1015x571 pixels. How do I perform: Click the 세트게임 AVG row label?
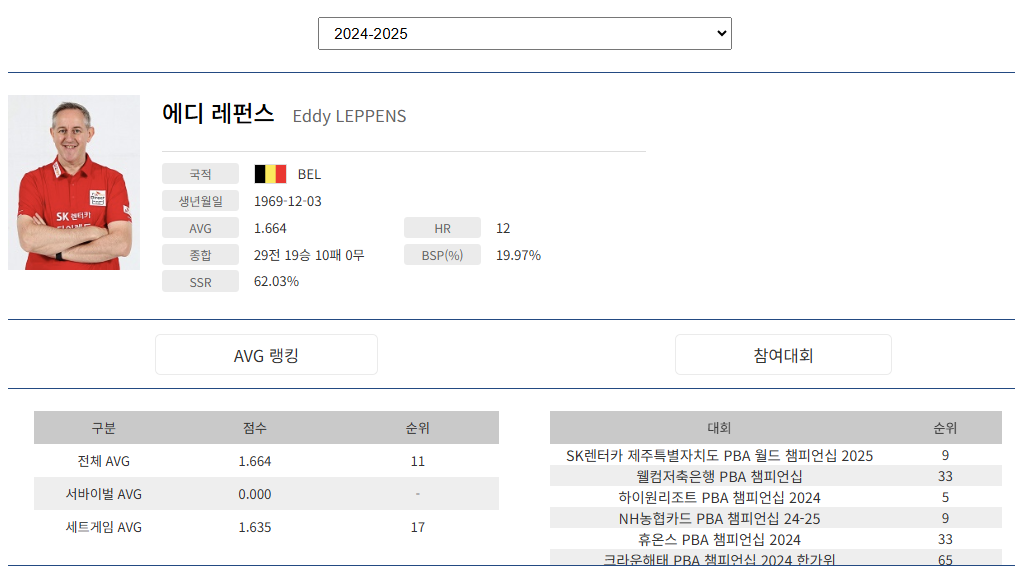click(x=104, y=527)
